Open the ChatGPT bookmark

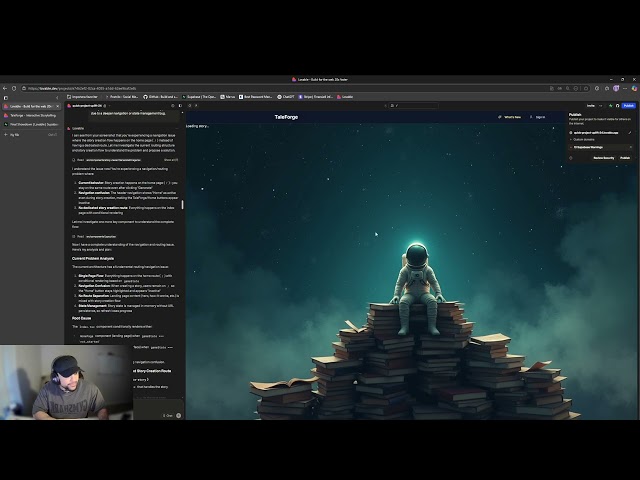(286, 97)
